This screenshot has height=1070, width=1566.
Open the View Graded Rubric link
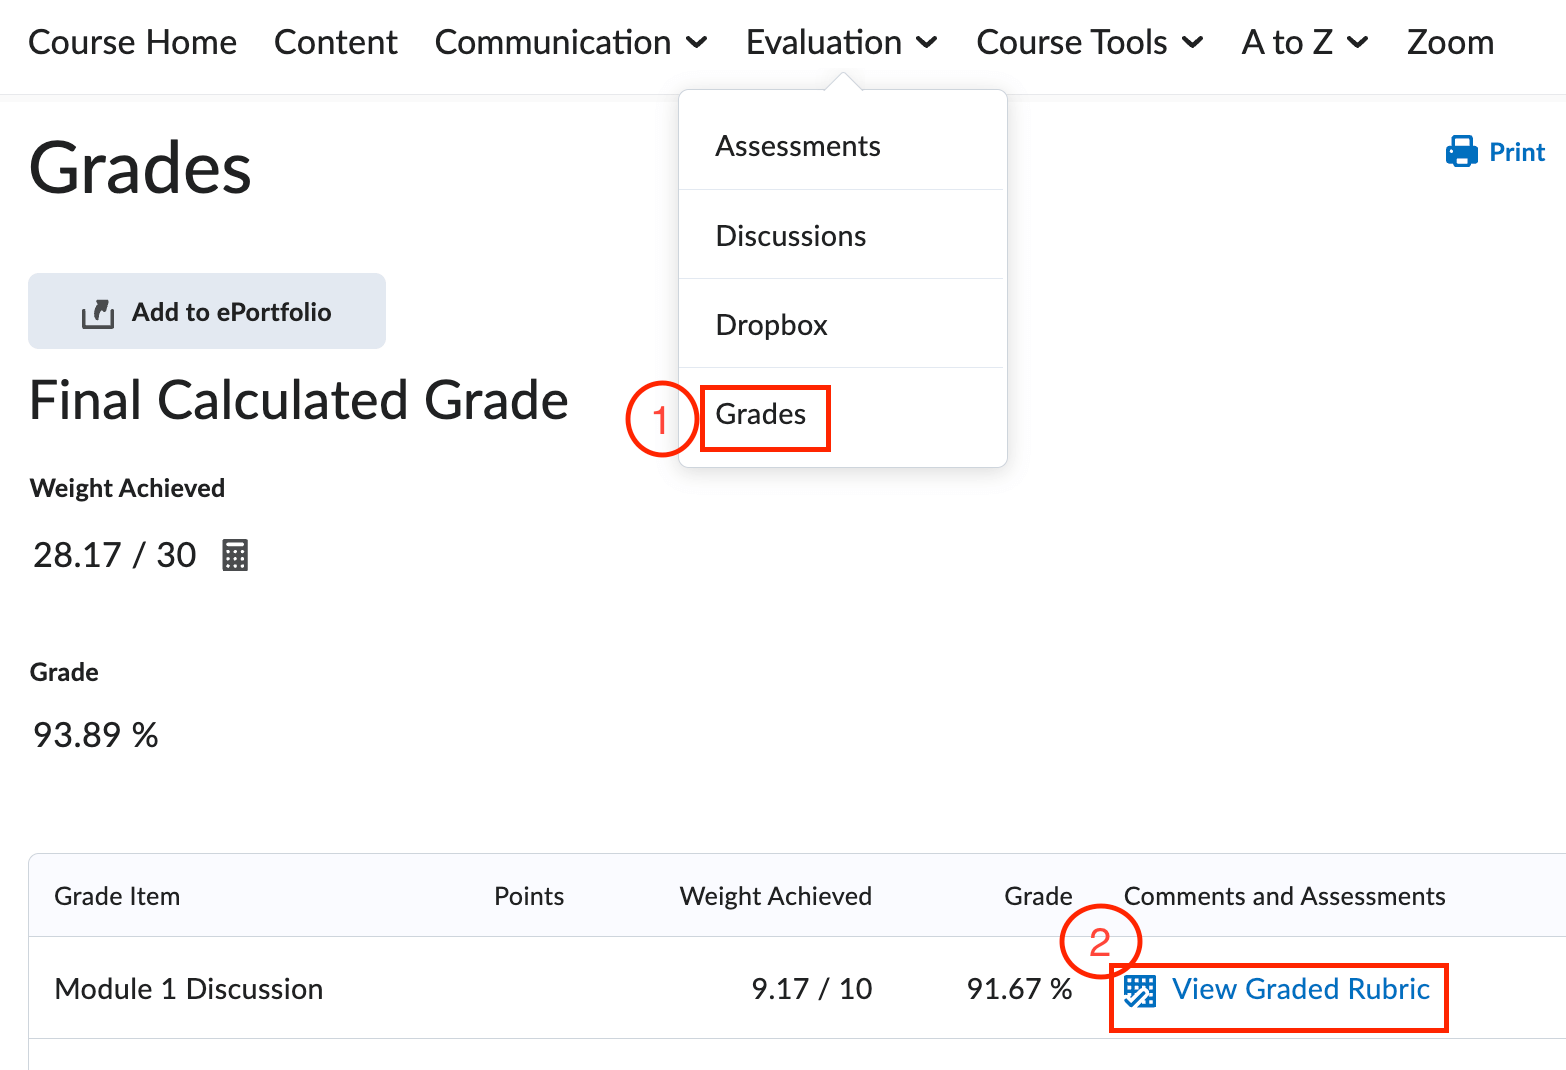pyautogui.click(x=1300, y=989)
